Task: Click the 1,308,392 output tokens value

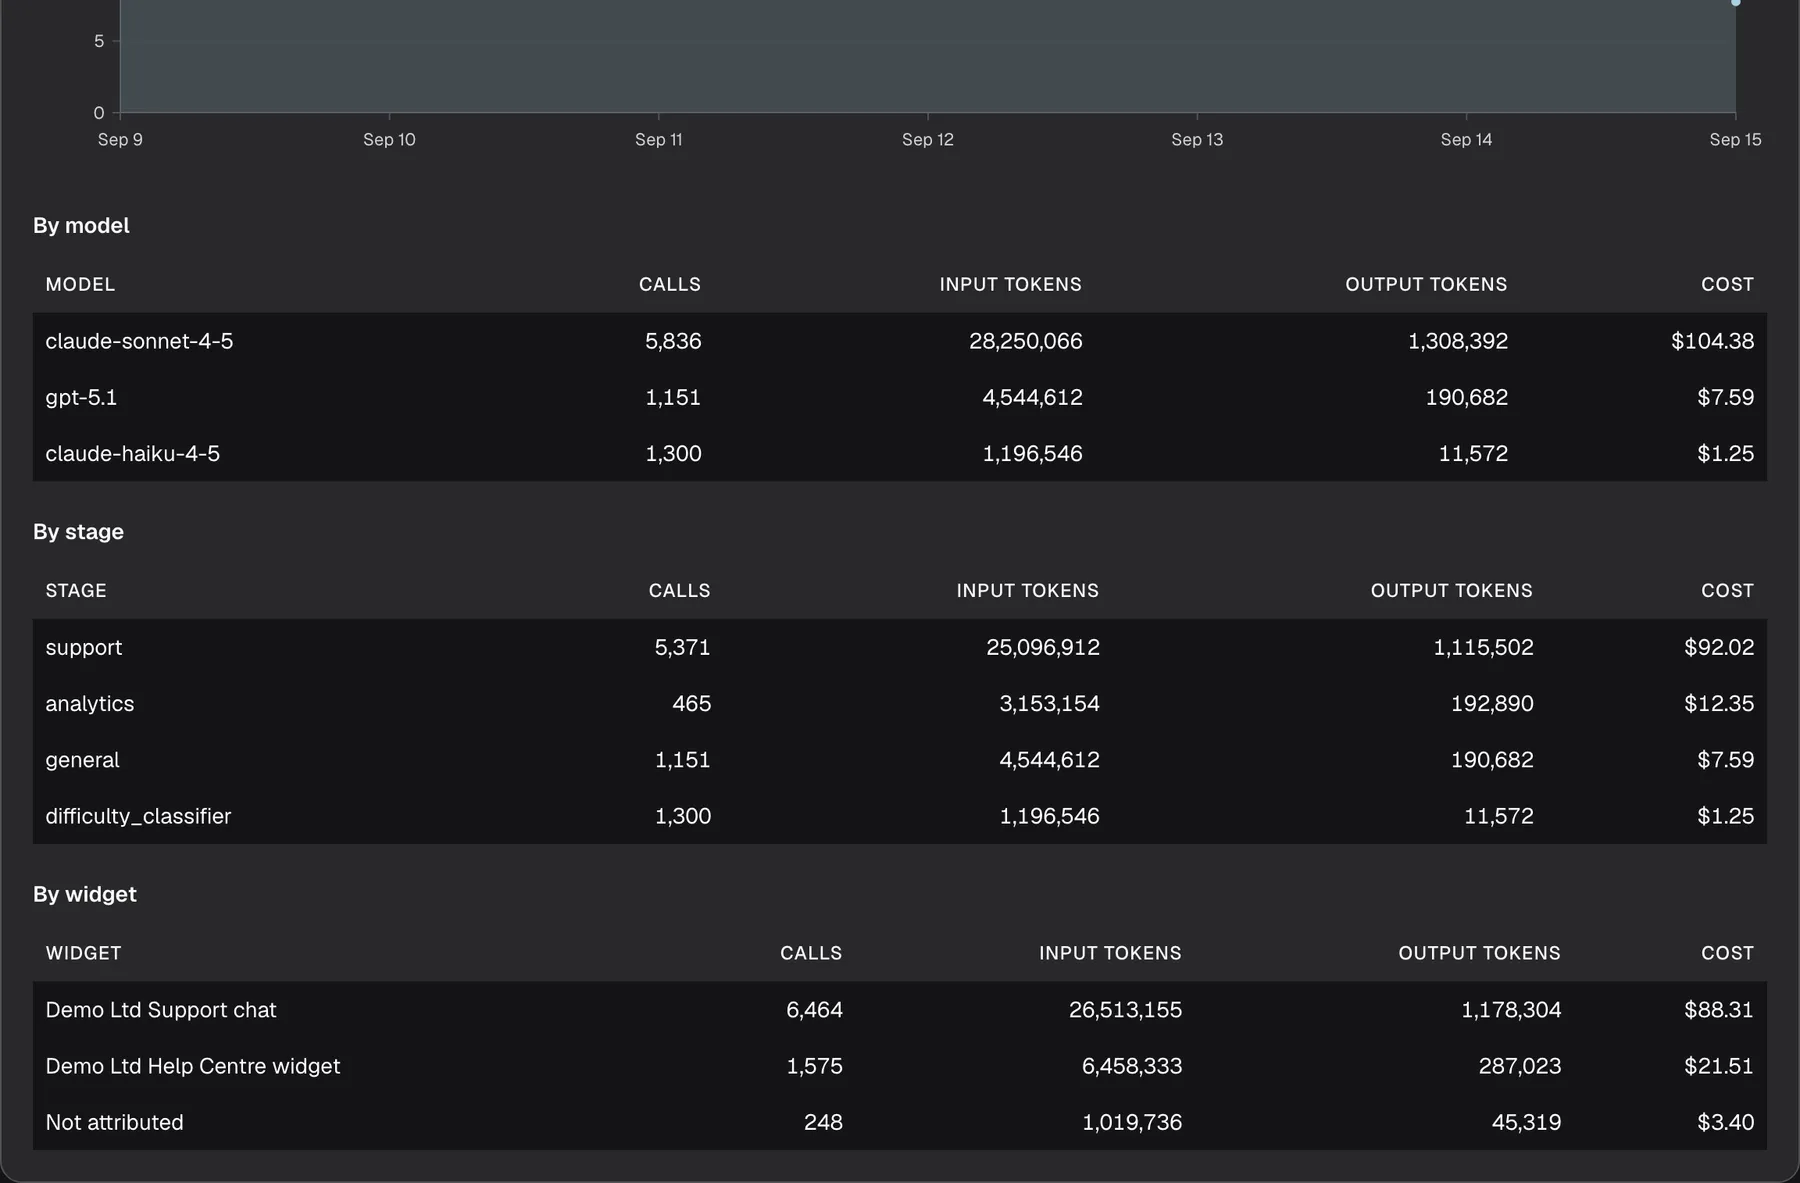Action: 1457,341
